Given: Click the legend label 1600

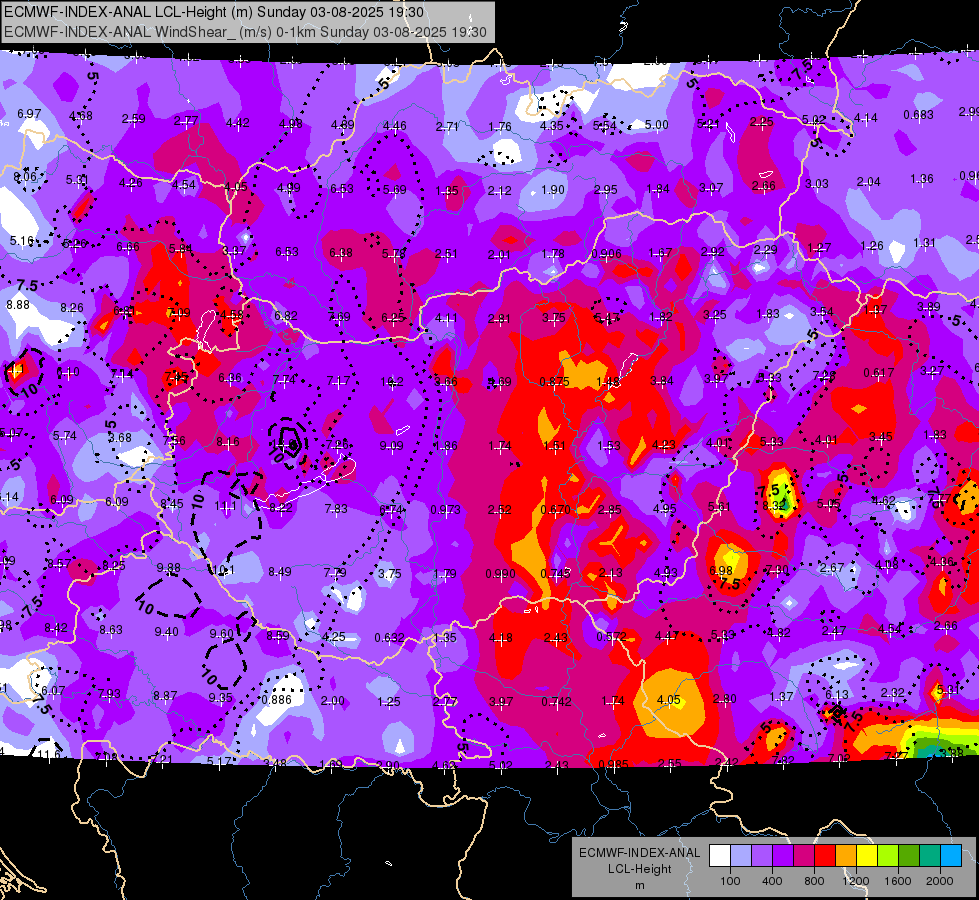Looking at the screenshot, I should 898,881.
